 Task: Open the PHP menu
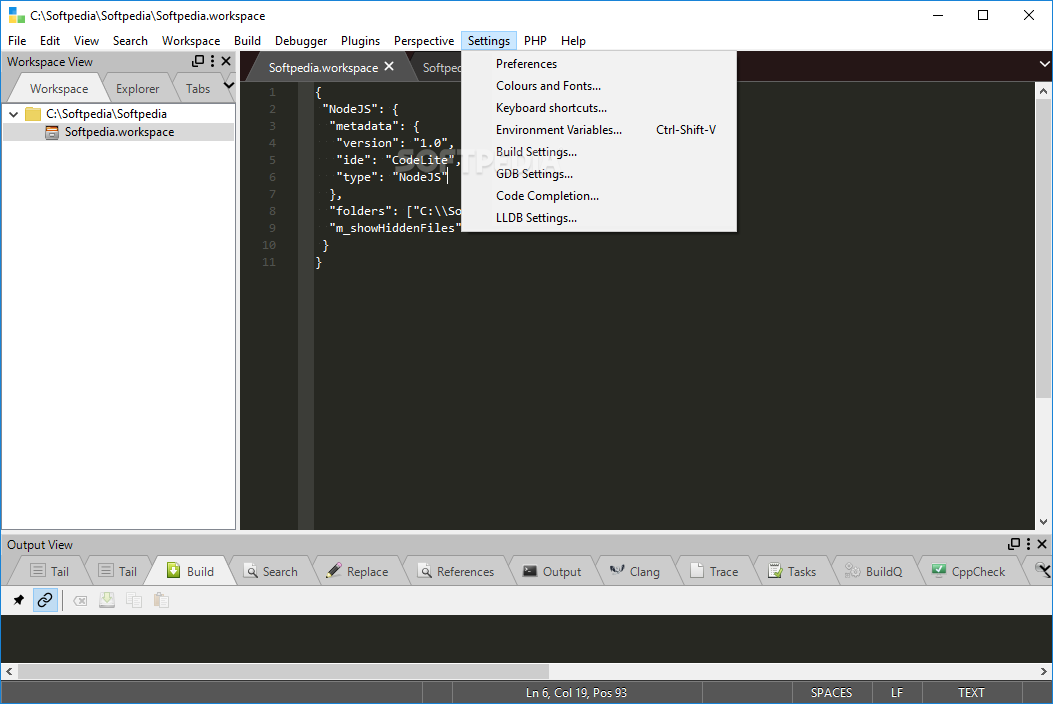(535, 41)
